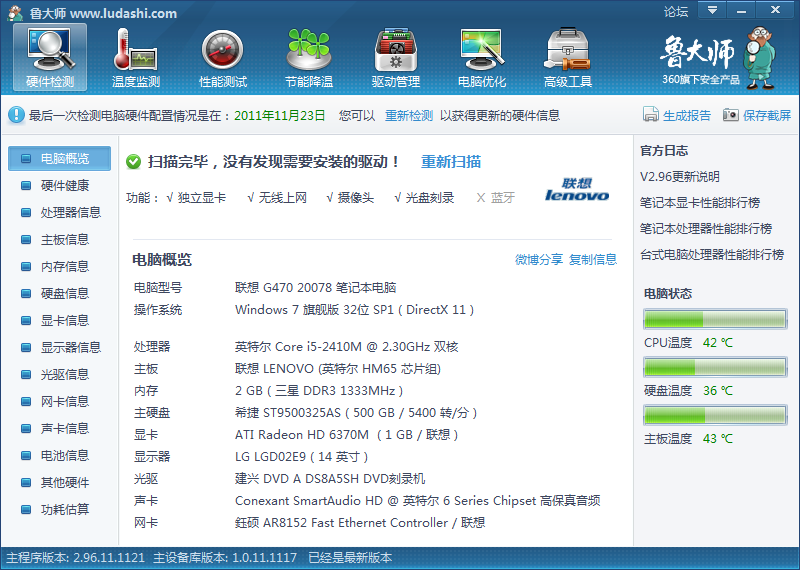This screenshot has height=570, width=800.
Task: Switch to 硬盘信息 sidebar item
Action: click(x=64, y=293)
